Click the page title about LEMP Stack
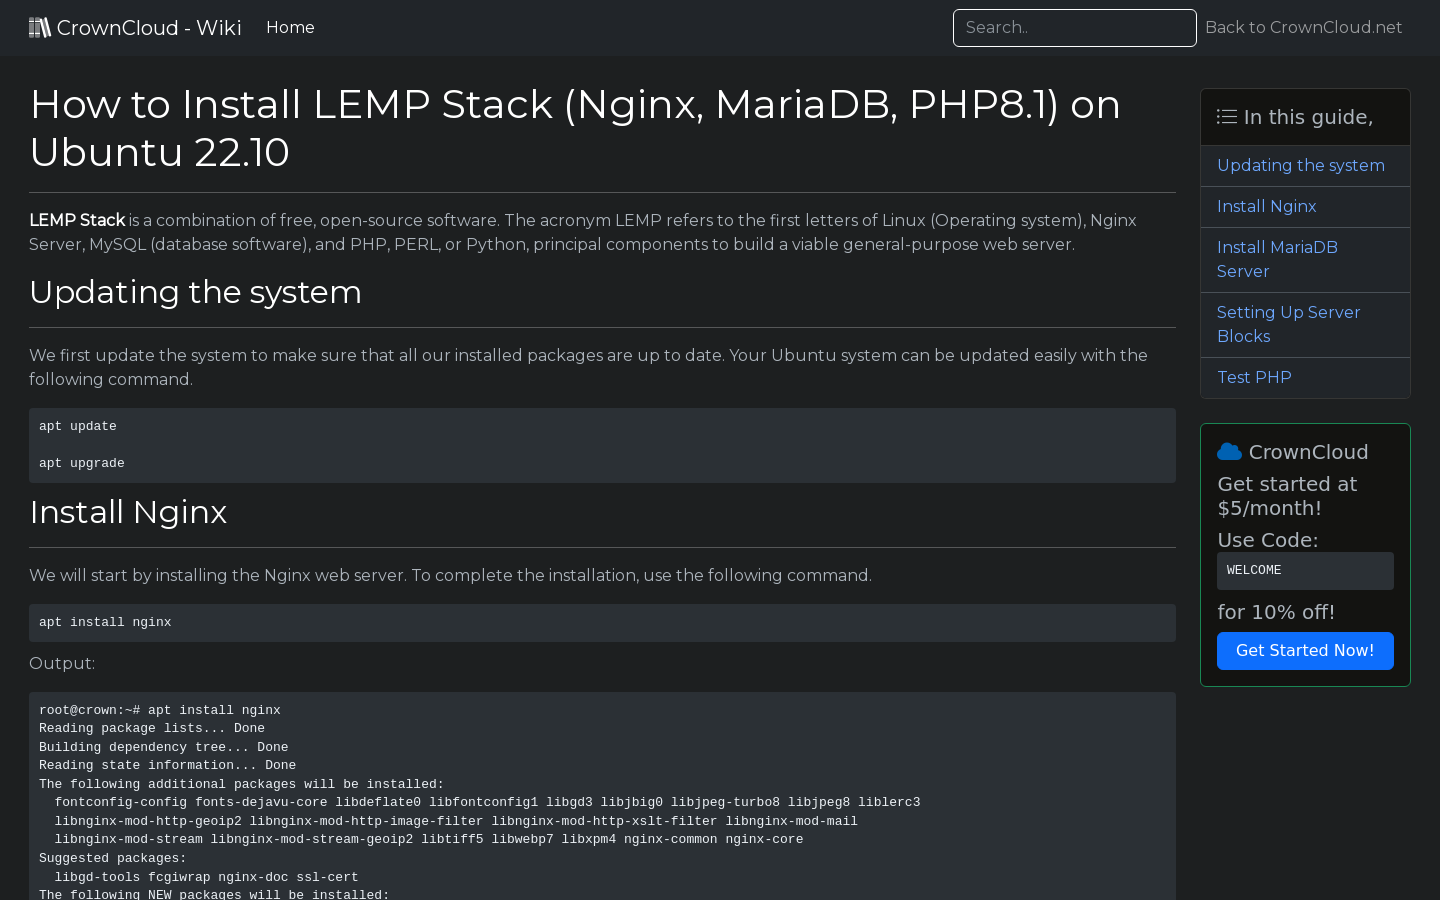This screenshot has height=900, width=1440. pyautogui.click(x=575, y=128)
